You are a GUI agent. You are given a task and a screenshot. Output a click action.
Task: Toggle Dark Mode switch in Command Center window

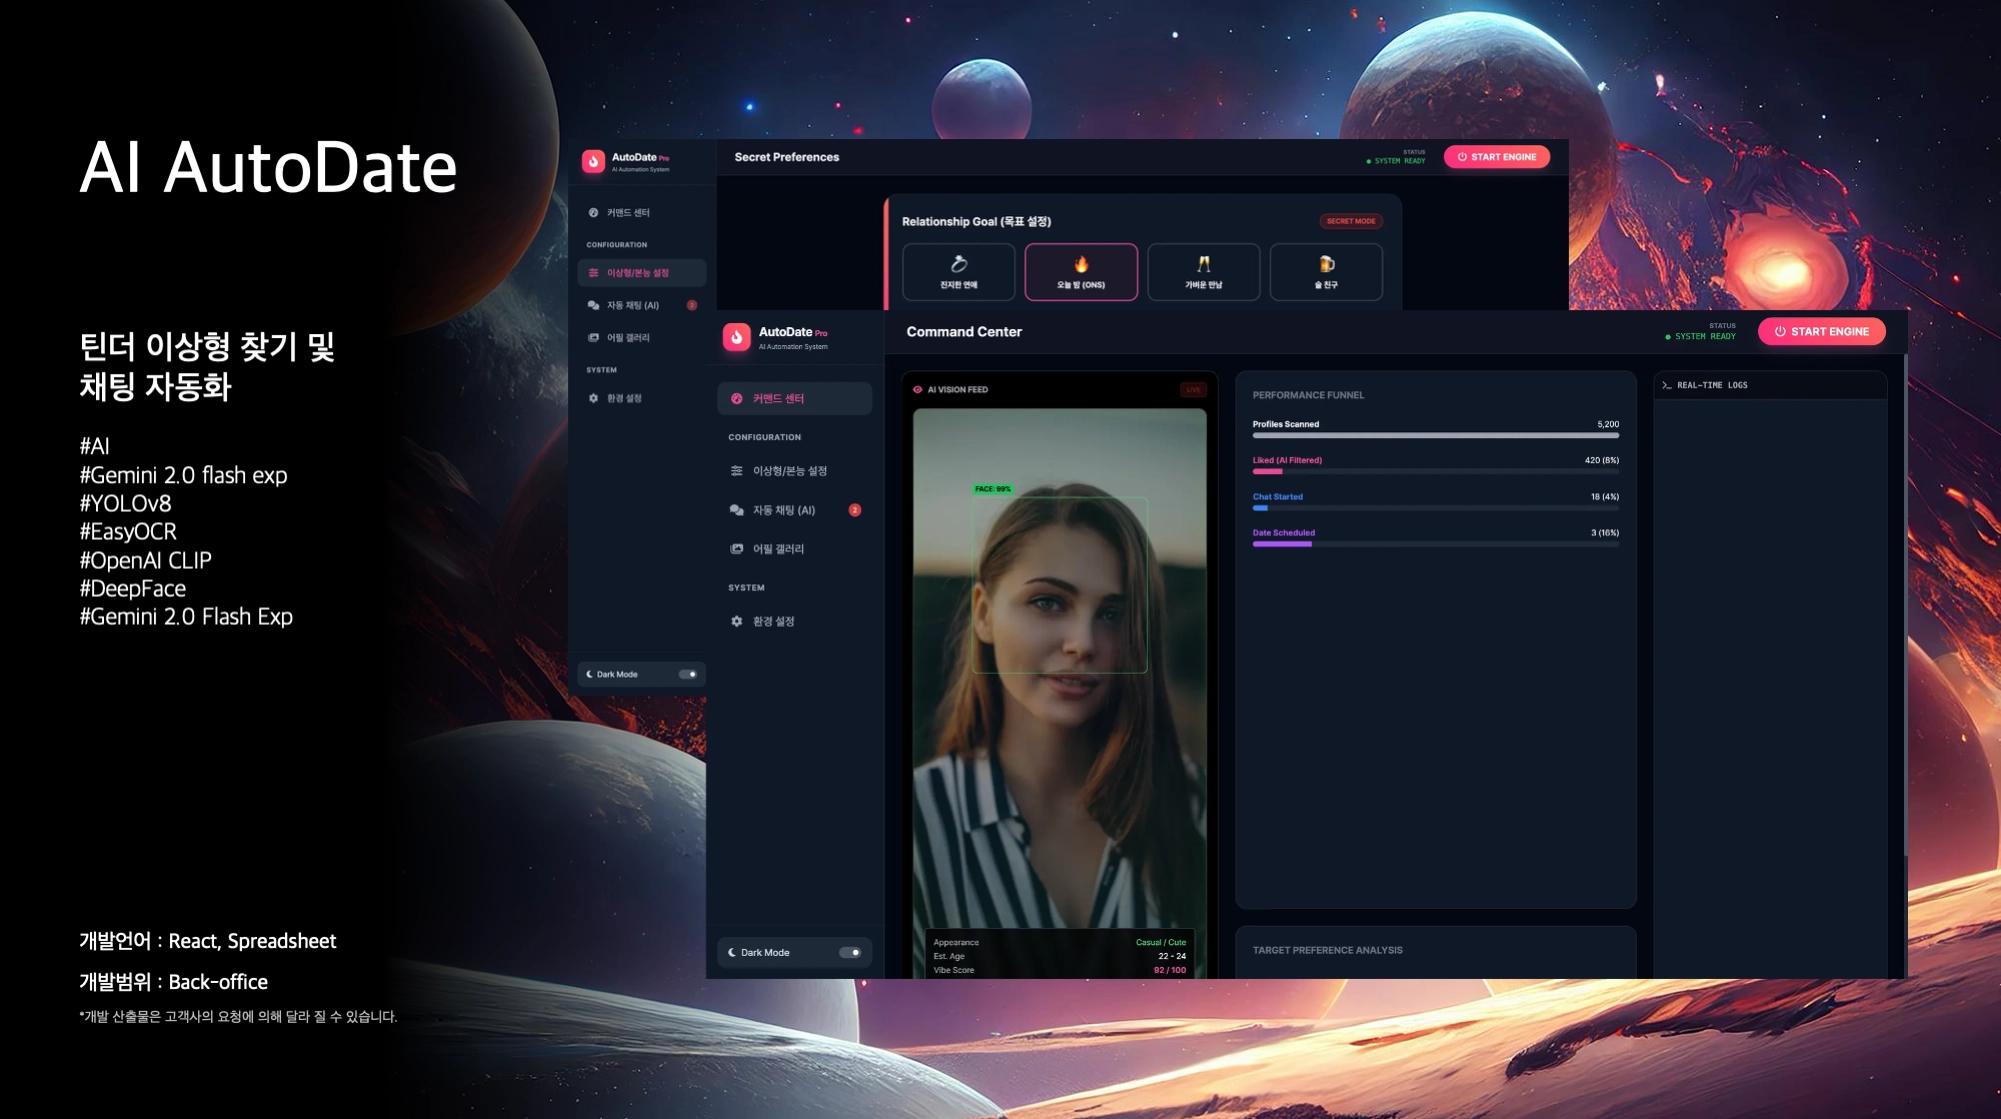[x=850, y=952]
